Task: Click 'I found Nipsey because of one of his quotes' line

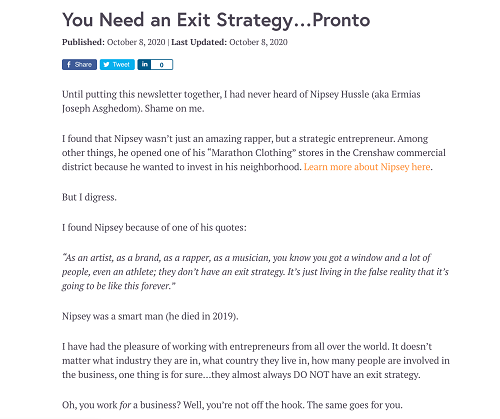Action: pos(154,228)
